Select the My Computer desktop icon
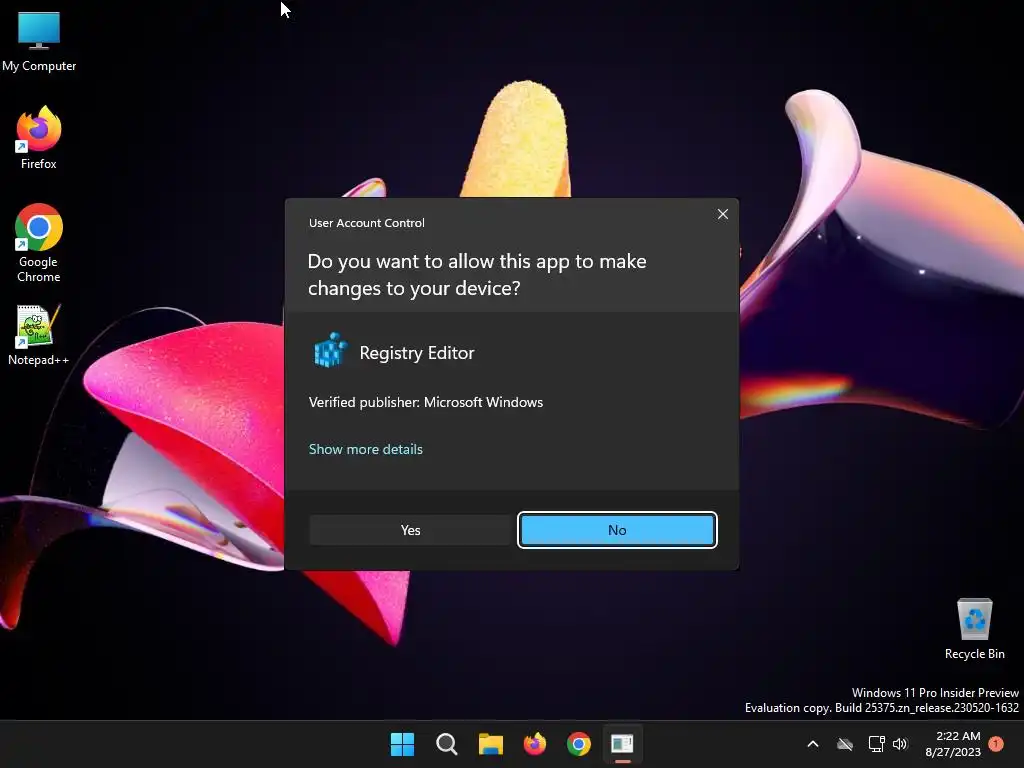Viewport: 1024px width, 768px height. [39, 41]
